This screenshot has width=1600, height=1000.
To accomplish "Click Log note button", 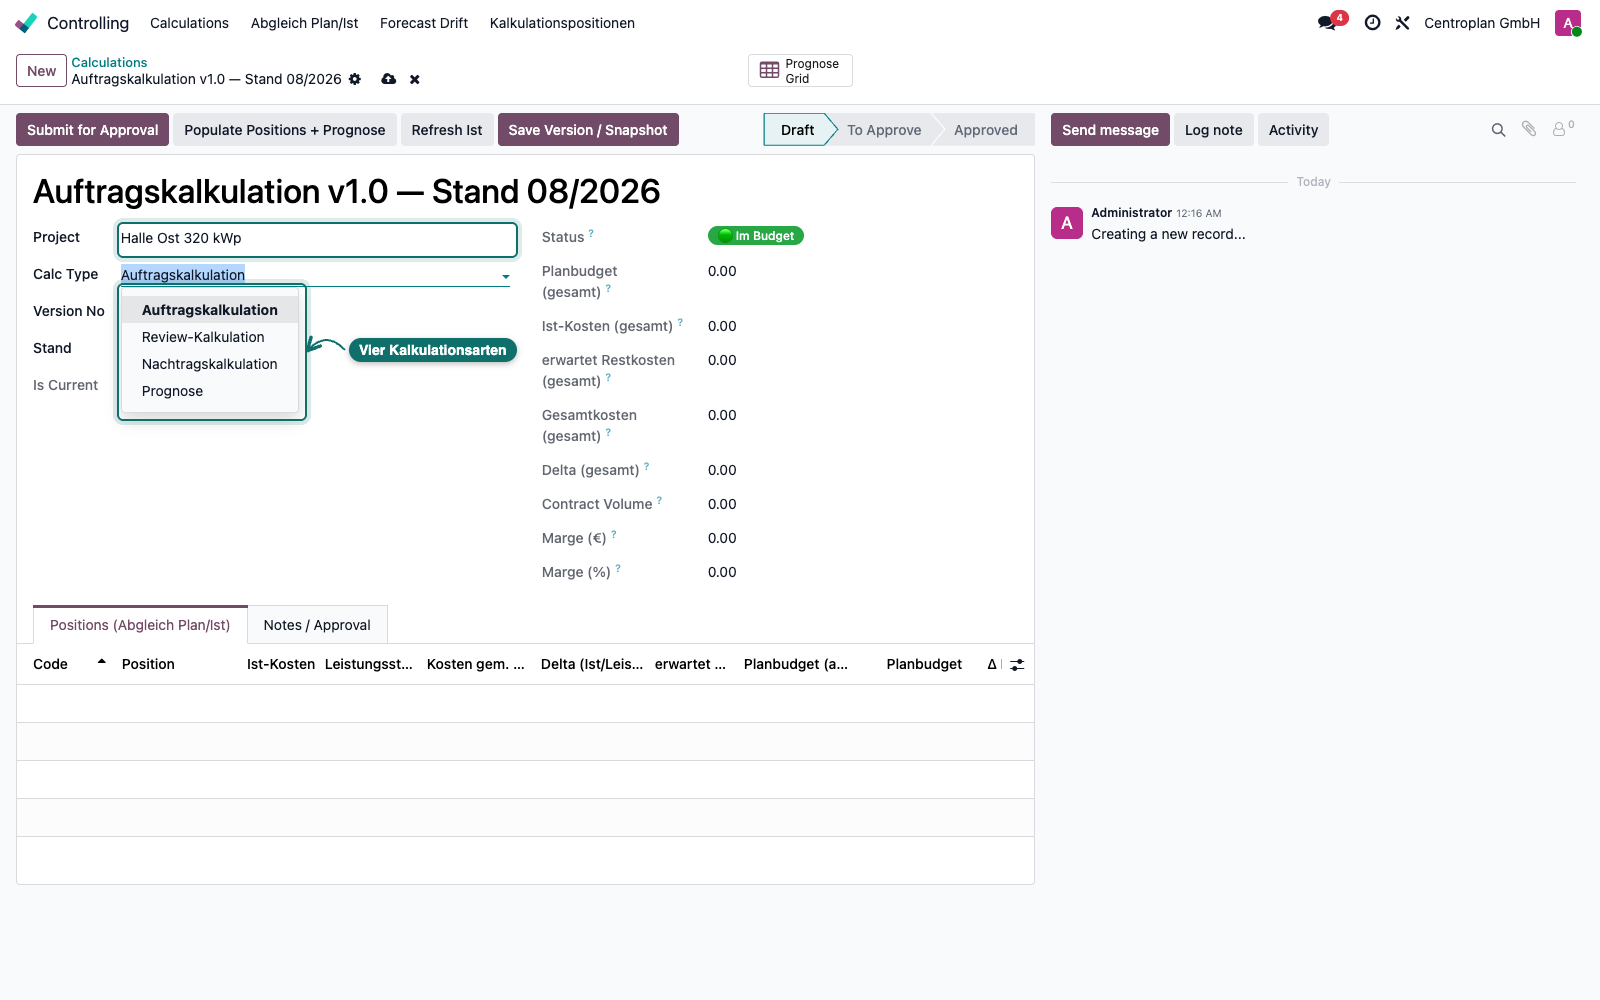I will click(1213, 130).
